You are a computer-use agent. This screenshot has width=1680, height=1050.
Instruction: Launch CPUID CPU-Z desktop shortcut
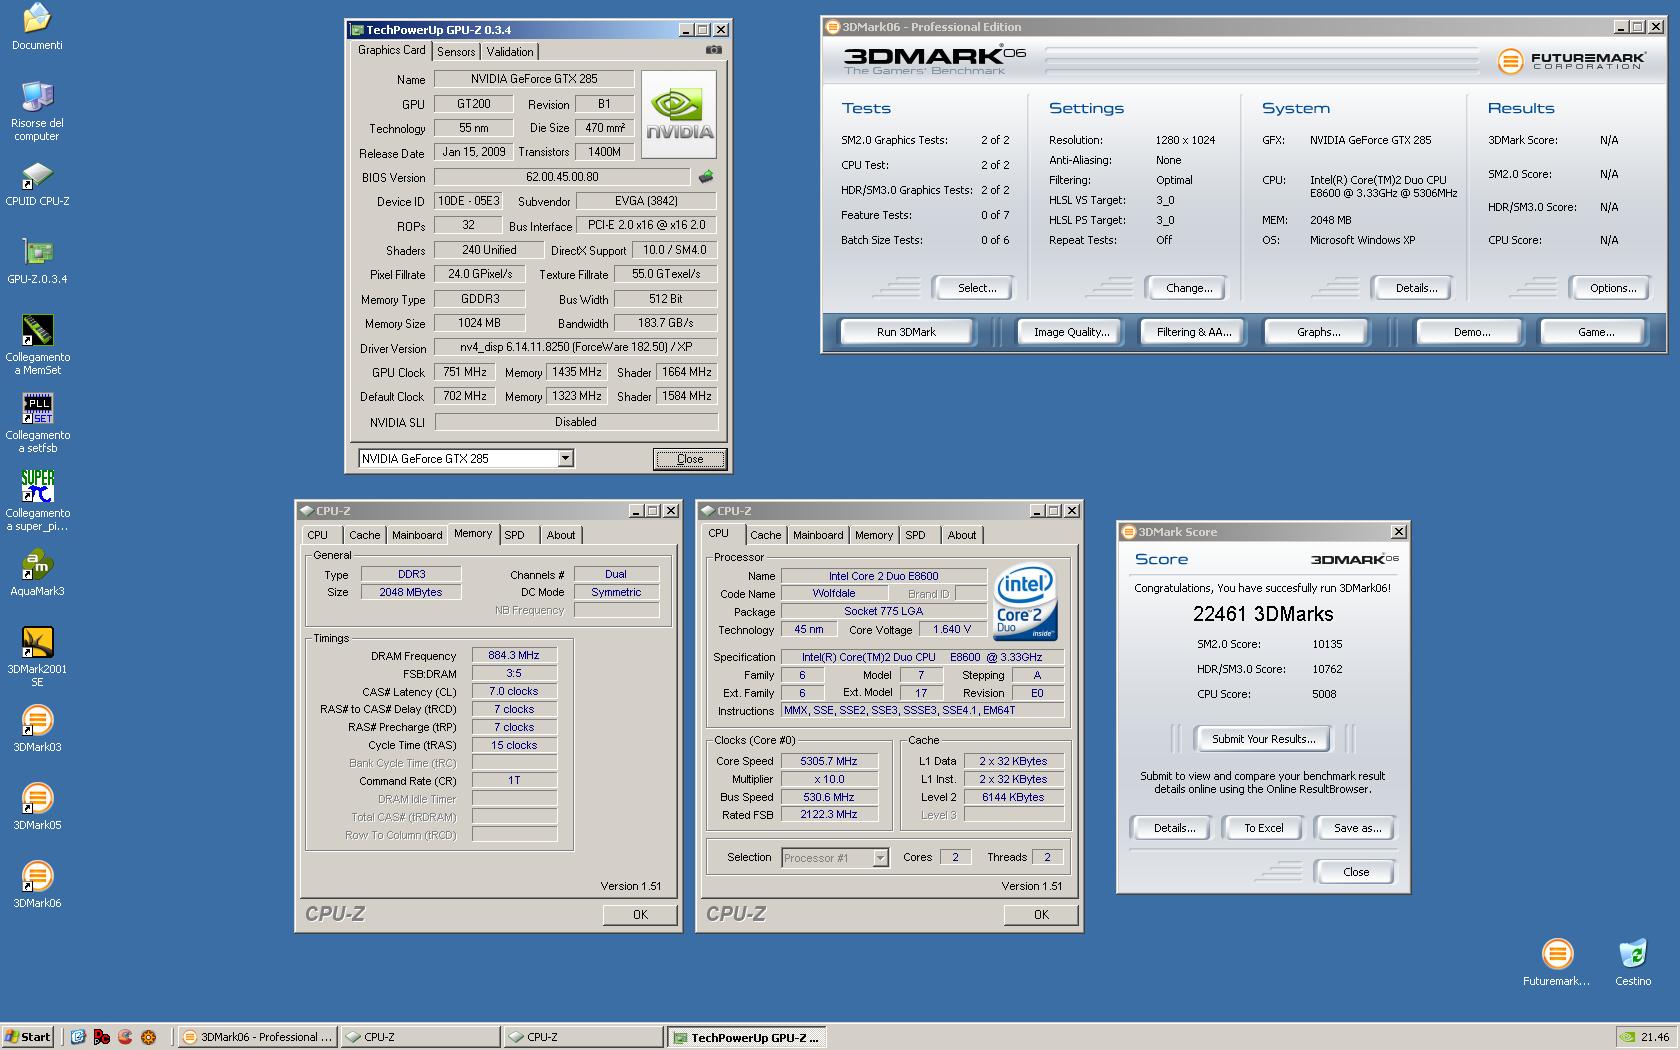[x=37, y=175]
